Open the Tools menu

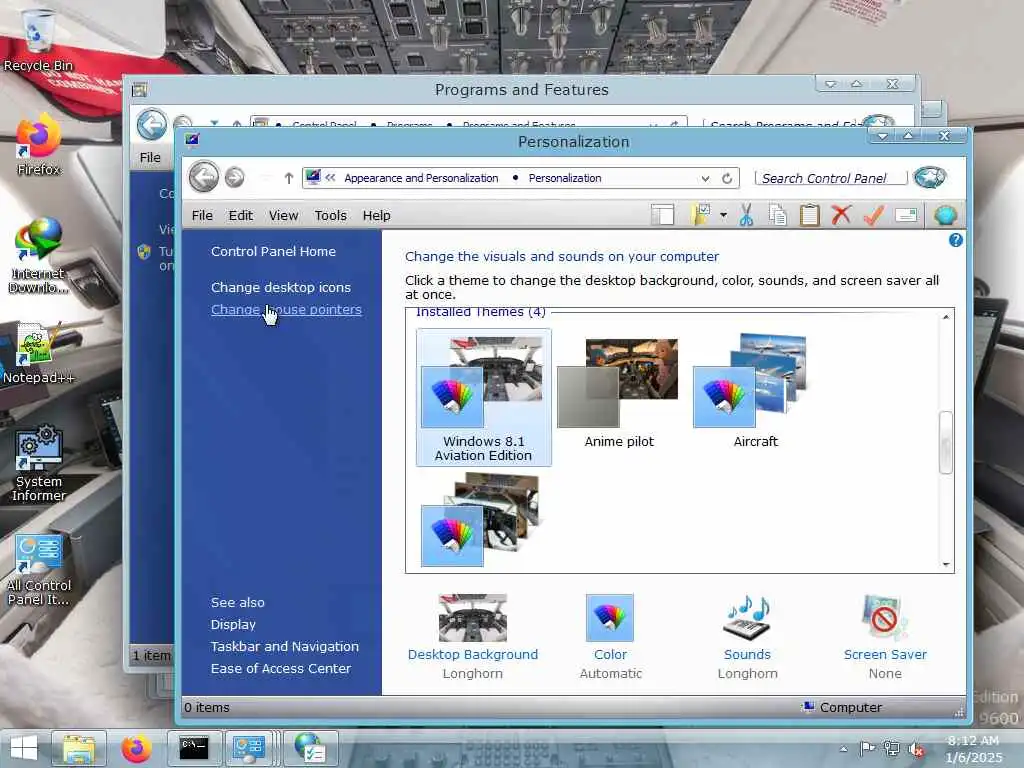click(330, 216)
